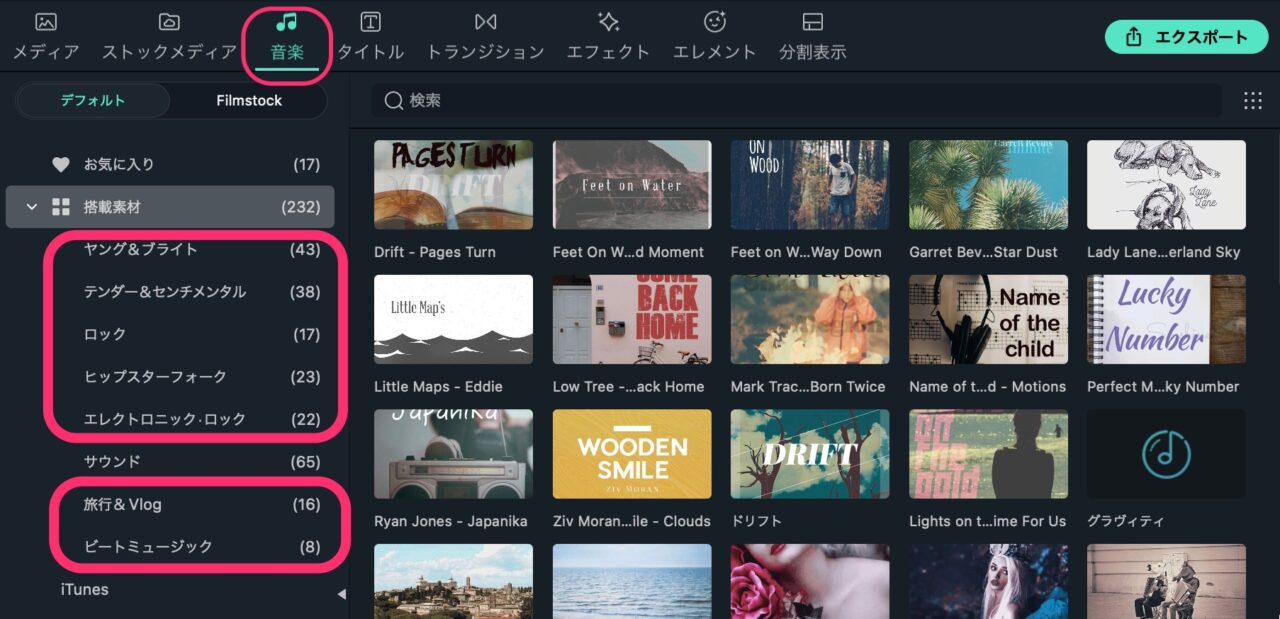Select the Feet on Water mountain thumbnail
The height and width of the screenshot is (619, 1280).
[x=632, y=185]
